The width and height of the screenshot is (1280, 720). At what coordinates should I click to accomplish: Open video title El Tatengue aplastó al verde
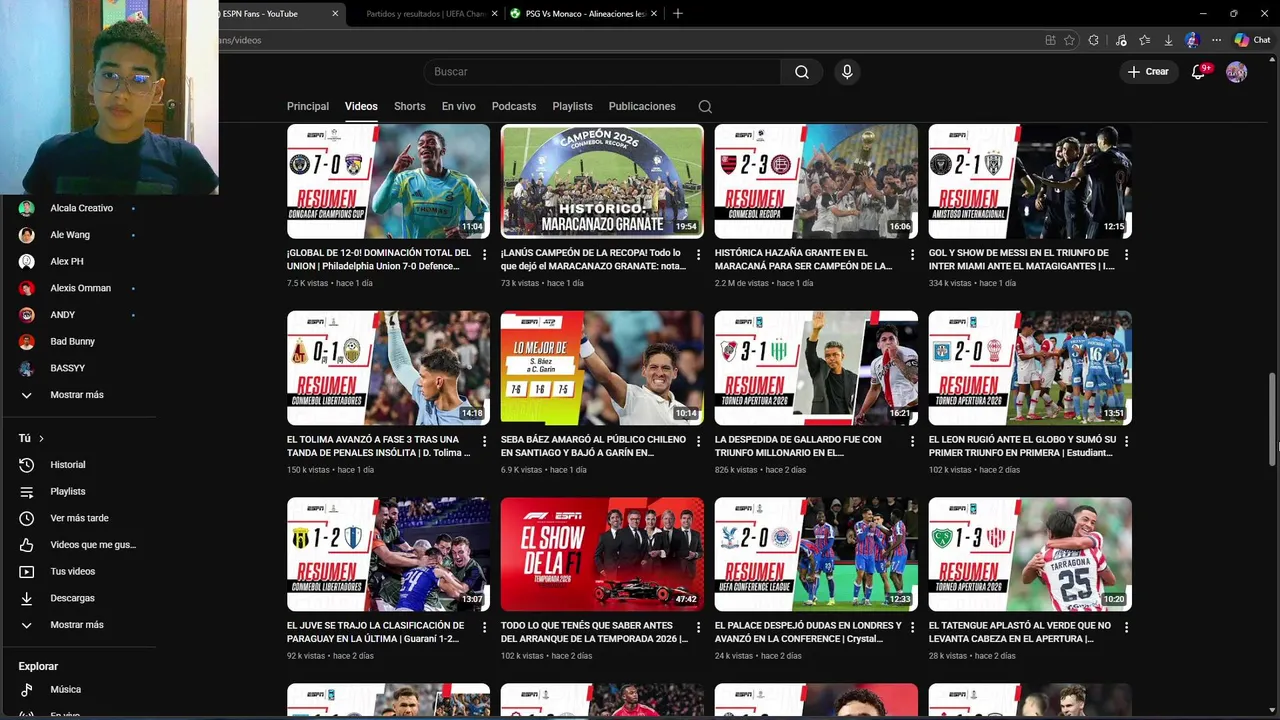(x=1020, y=632)
